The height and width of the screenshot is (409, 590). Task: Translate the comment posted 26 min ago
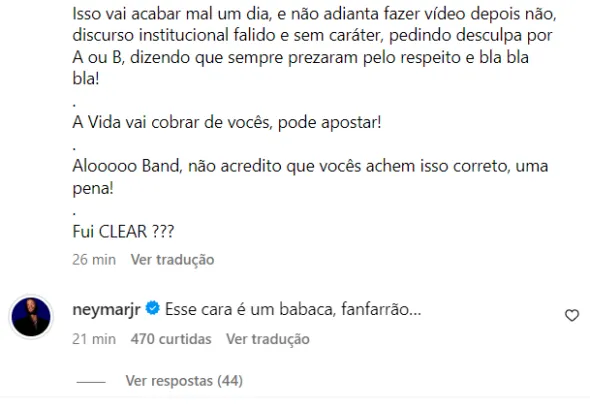click(x=172, y=260)
